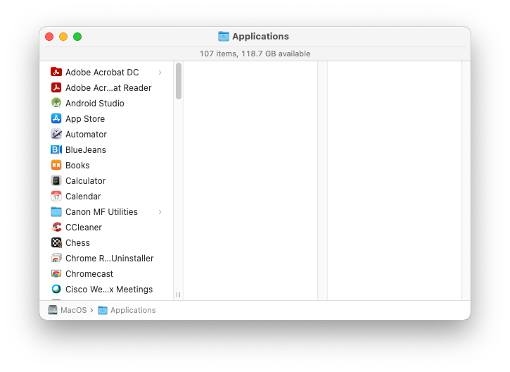The height and width of the screenshot is (372, 510).
Task: Click the first column's scrollbar thumb
Action: [179, 81]
